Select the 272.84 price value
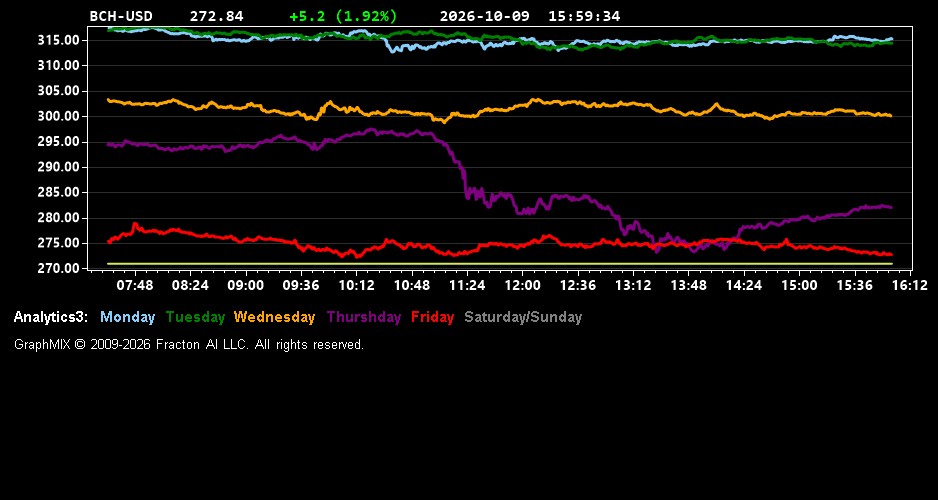 point(217,17)
